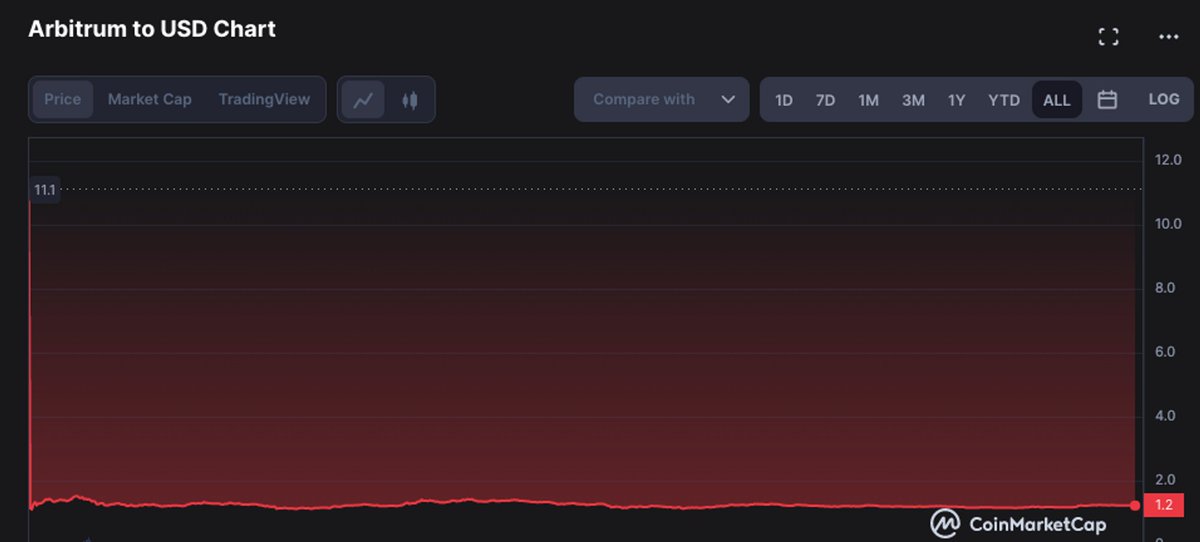Select the ALL time range
This screenshot has height=542, width=1200.
point(1057,100)
